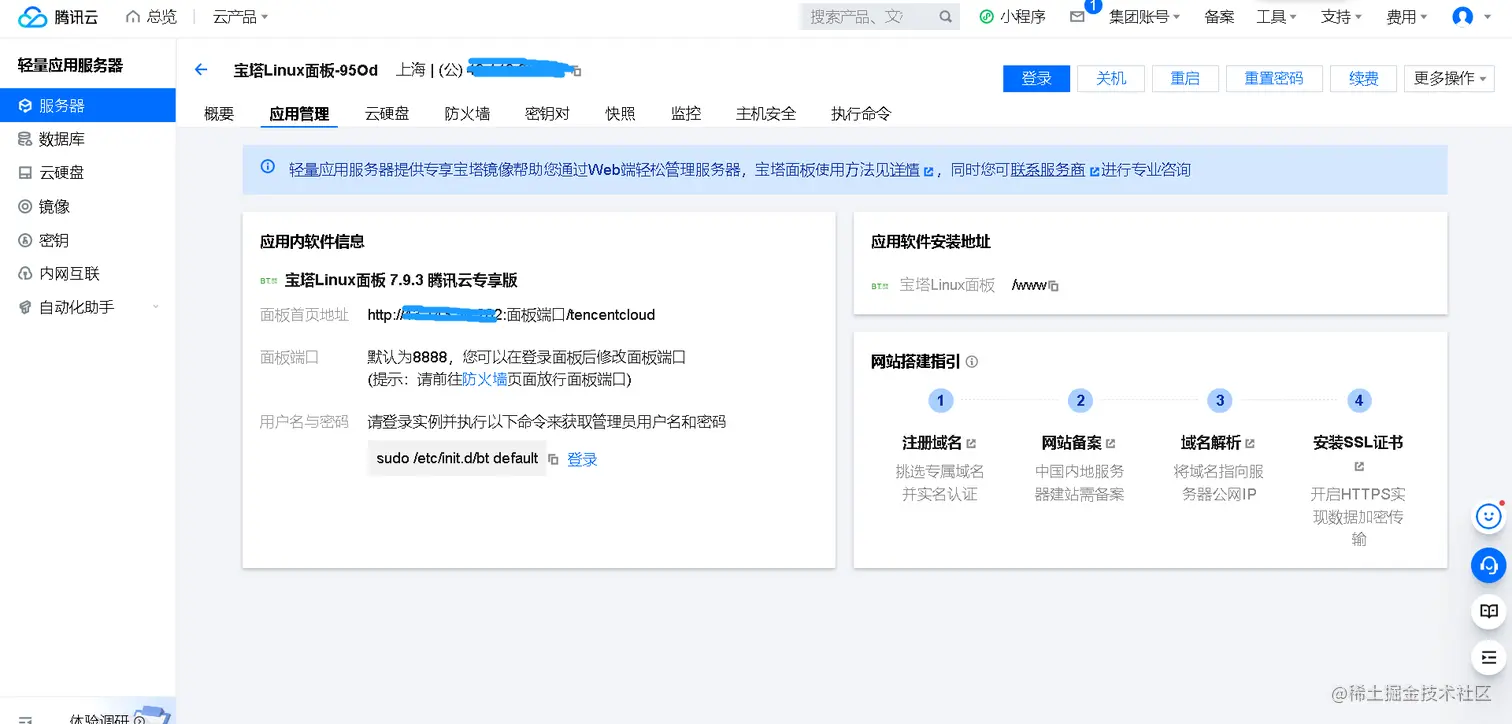The image size is (1512, 724).
Task: Expand the 更多操作 dropdown
Action: [x=1448, y=78]
